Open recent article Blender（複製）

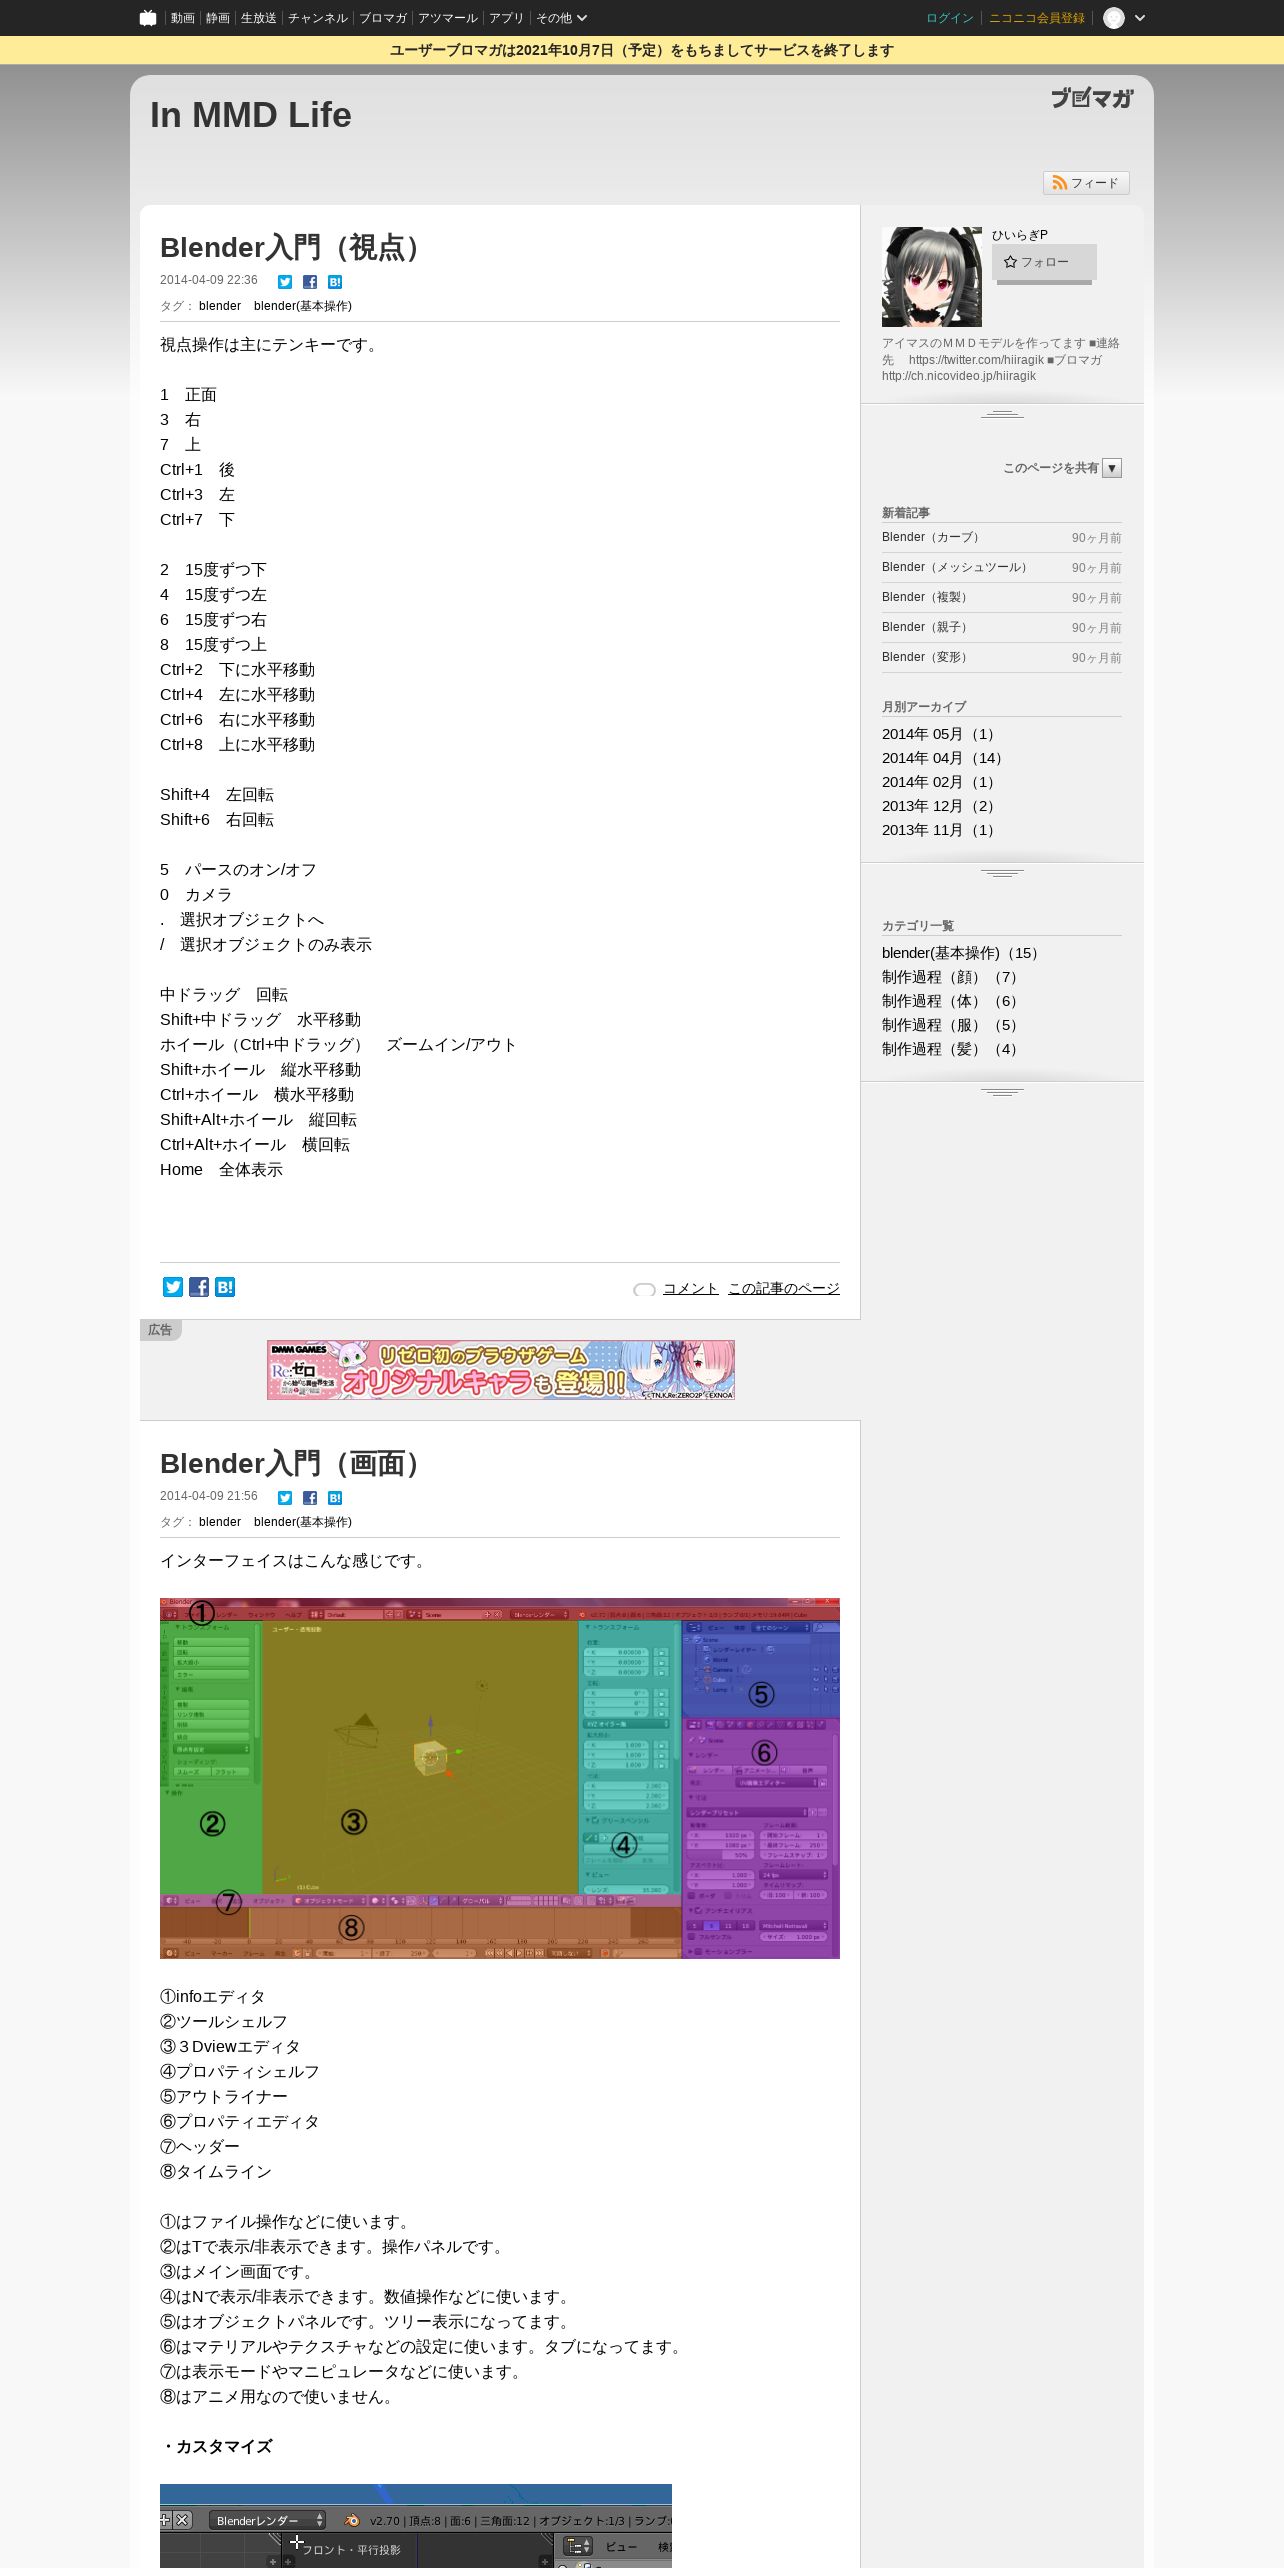coord(926,597)
